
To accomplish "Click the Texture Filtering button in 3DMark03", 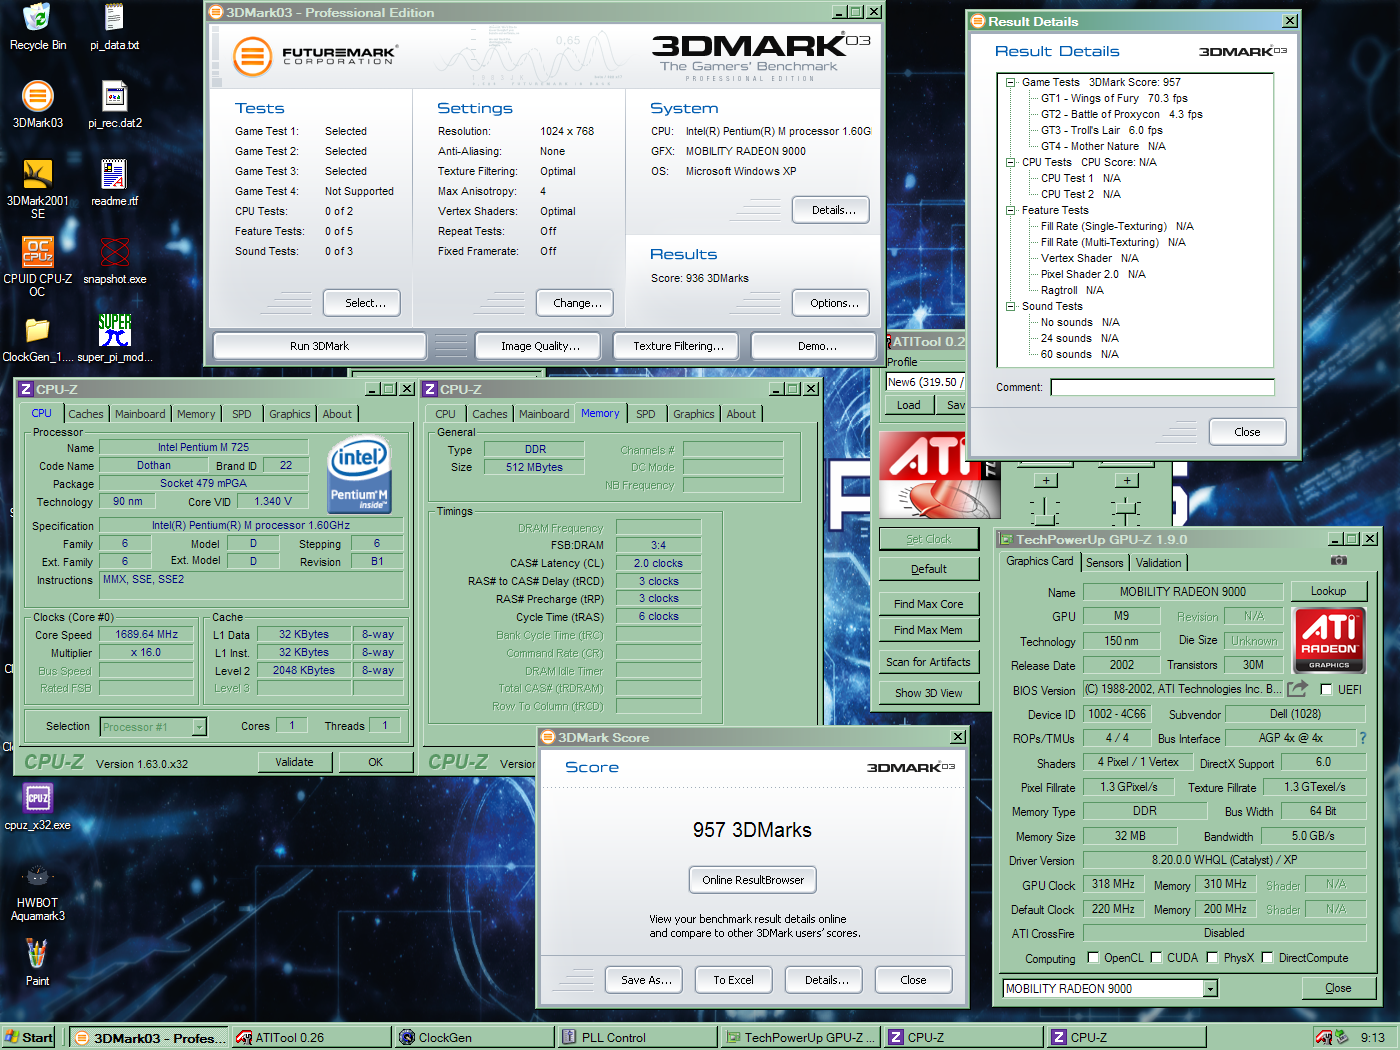I will [677, 346].
